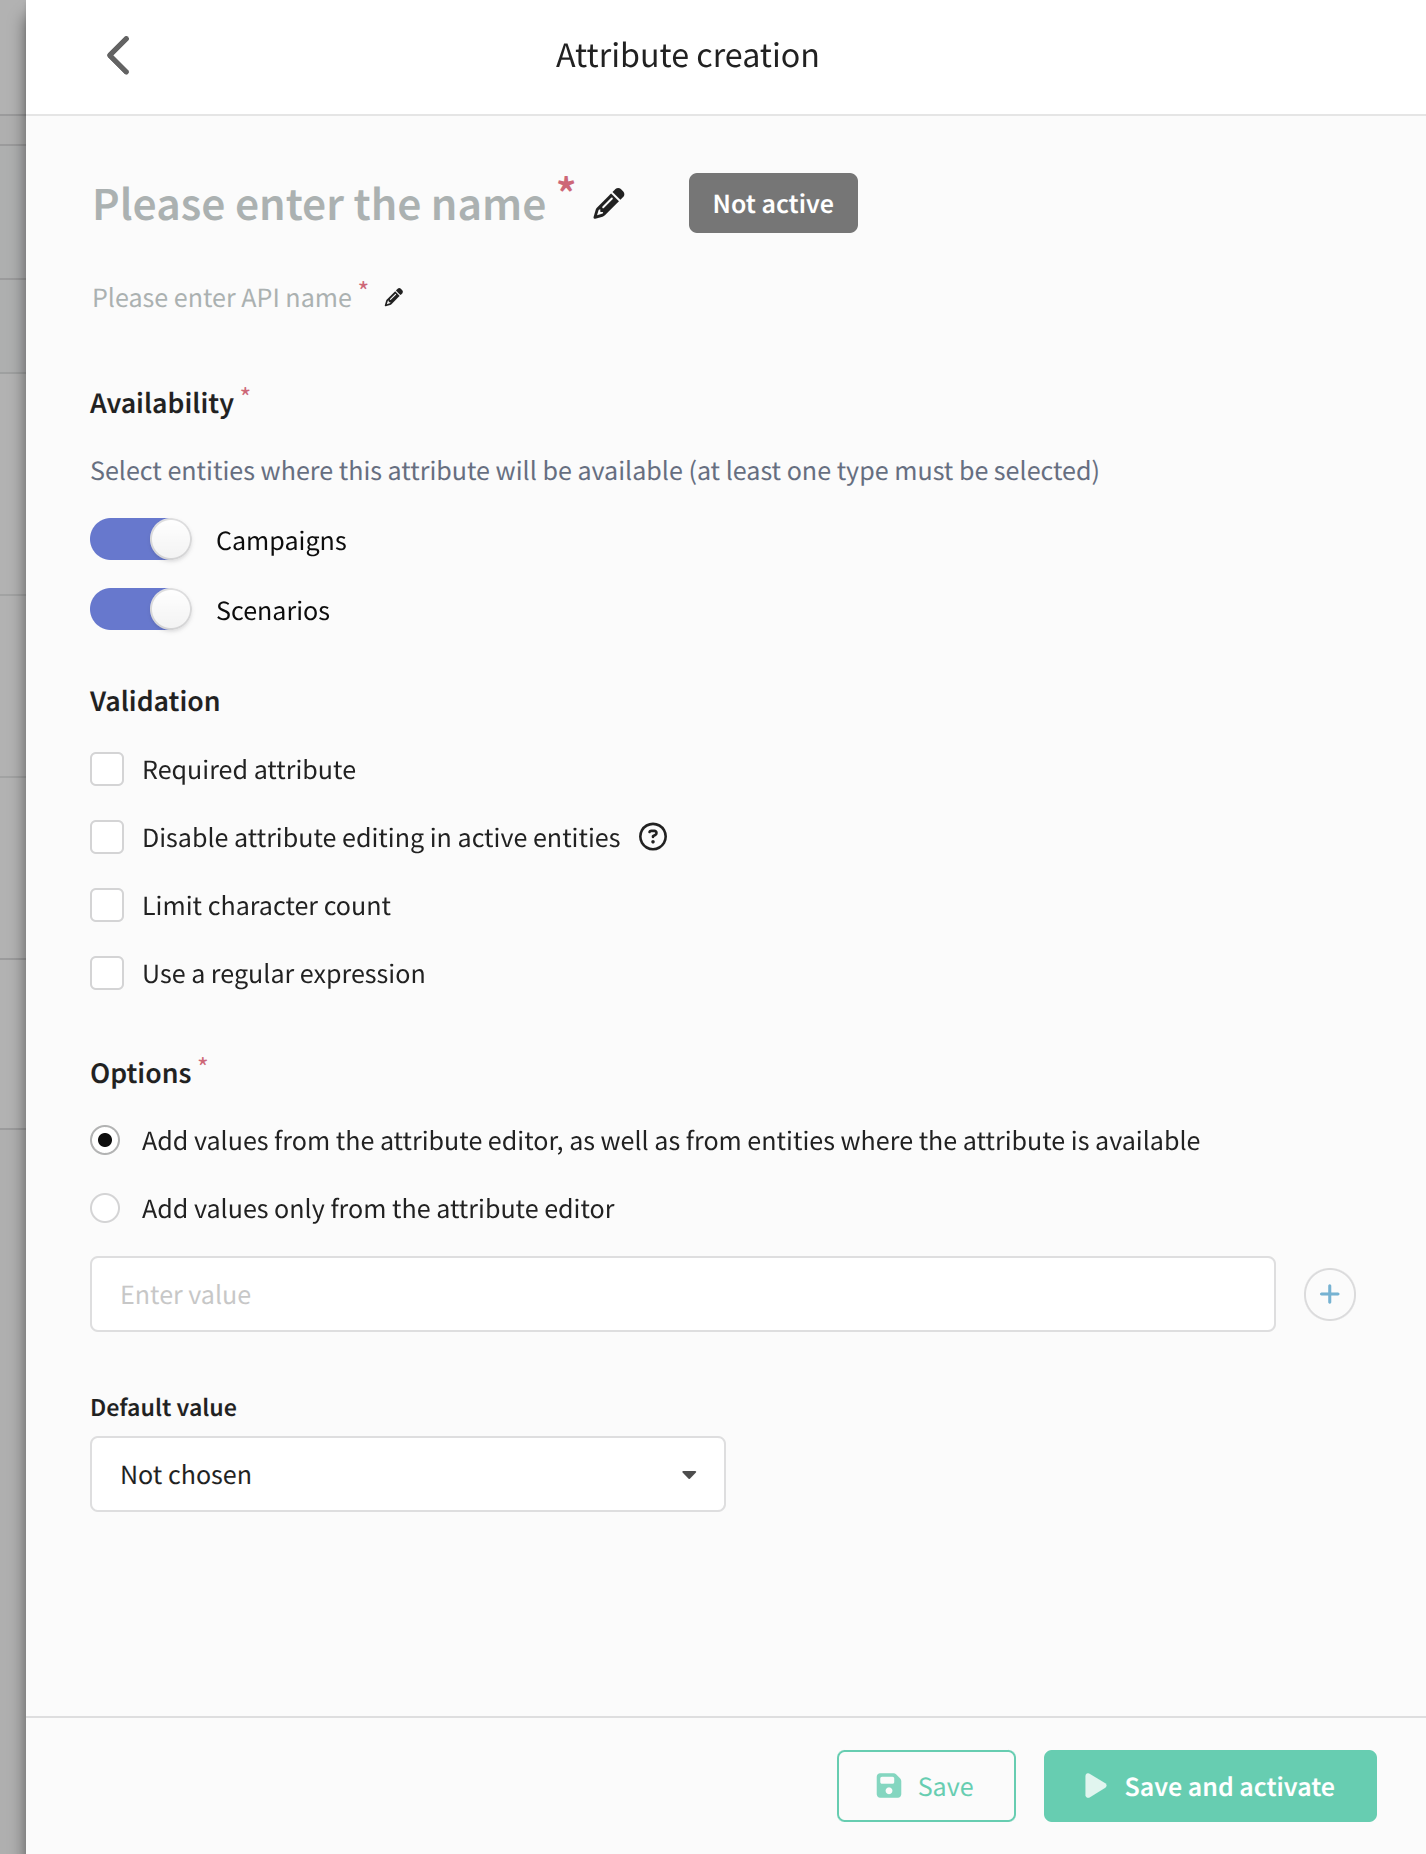1426x1854 pixels.
Task: Check the Required attribute checkbox
Action: 107,770
